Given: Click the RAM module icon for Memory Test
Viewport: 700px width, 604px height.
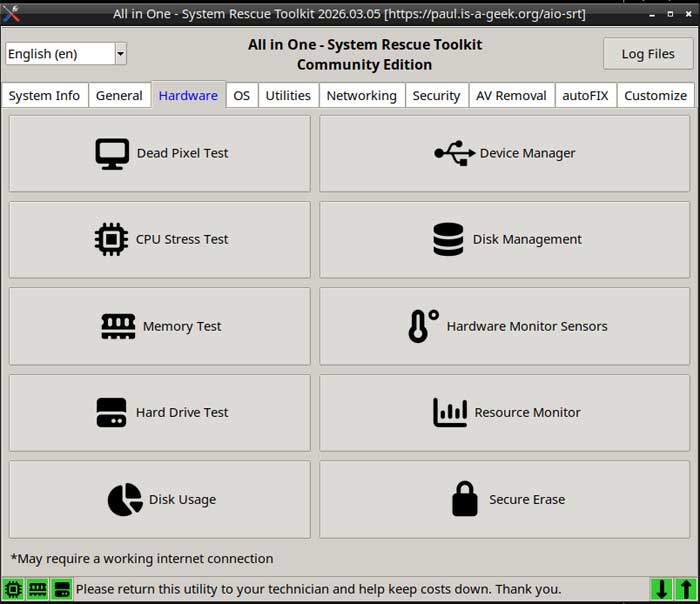Looking at the screenshot, I should click(118, 326).
